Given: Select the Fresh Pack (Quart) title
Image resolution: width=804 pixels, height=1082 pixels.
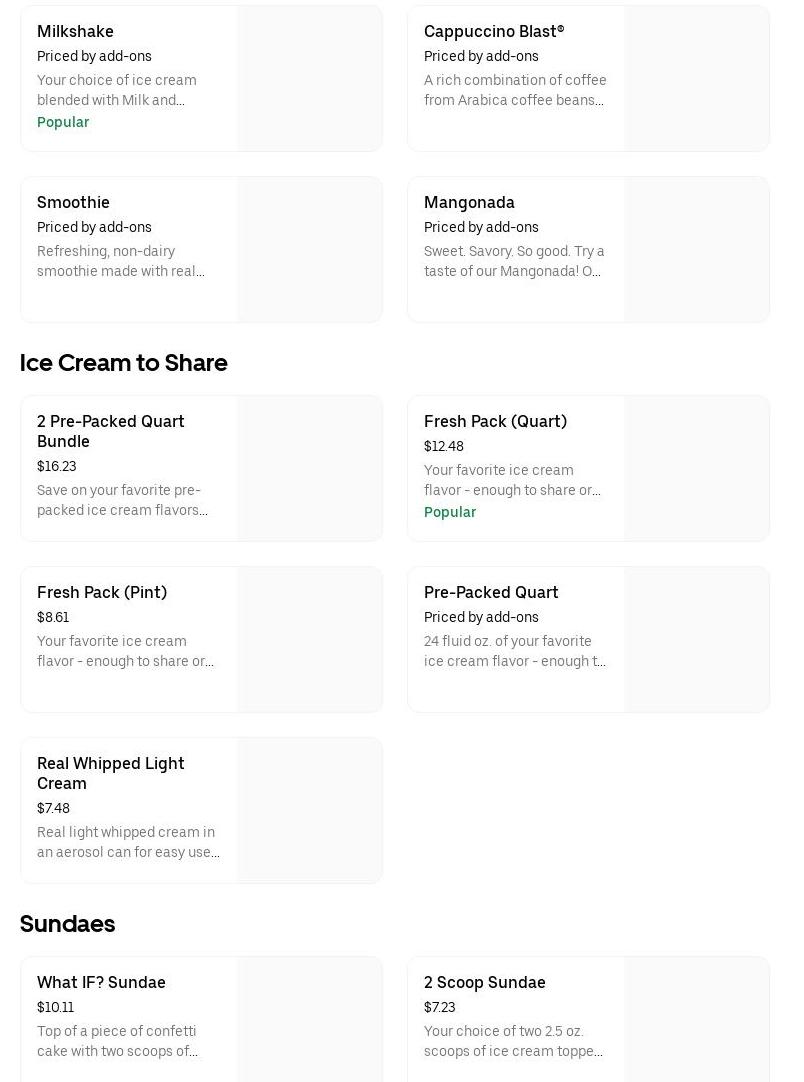Looking at the screenshot, I should pyautogui.click(x=495, y=422).
